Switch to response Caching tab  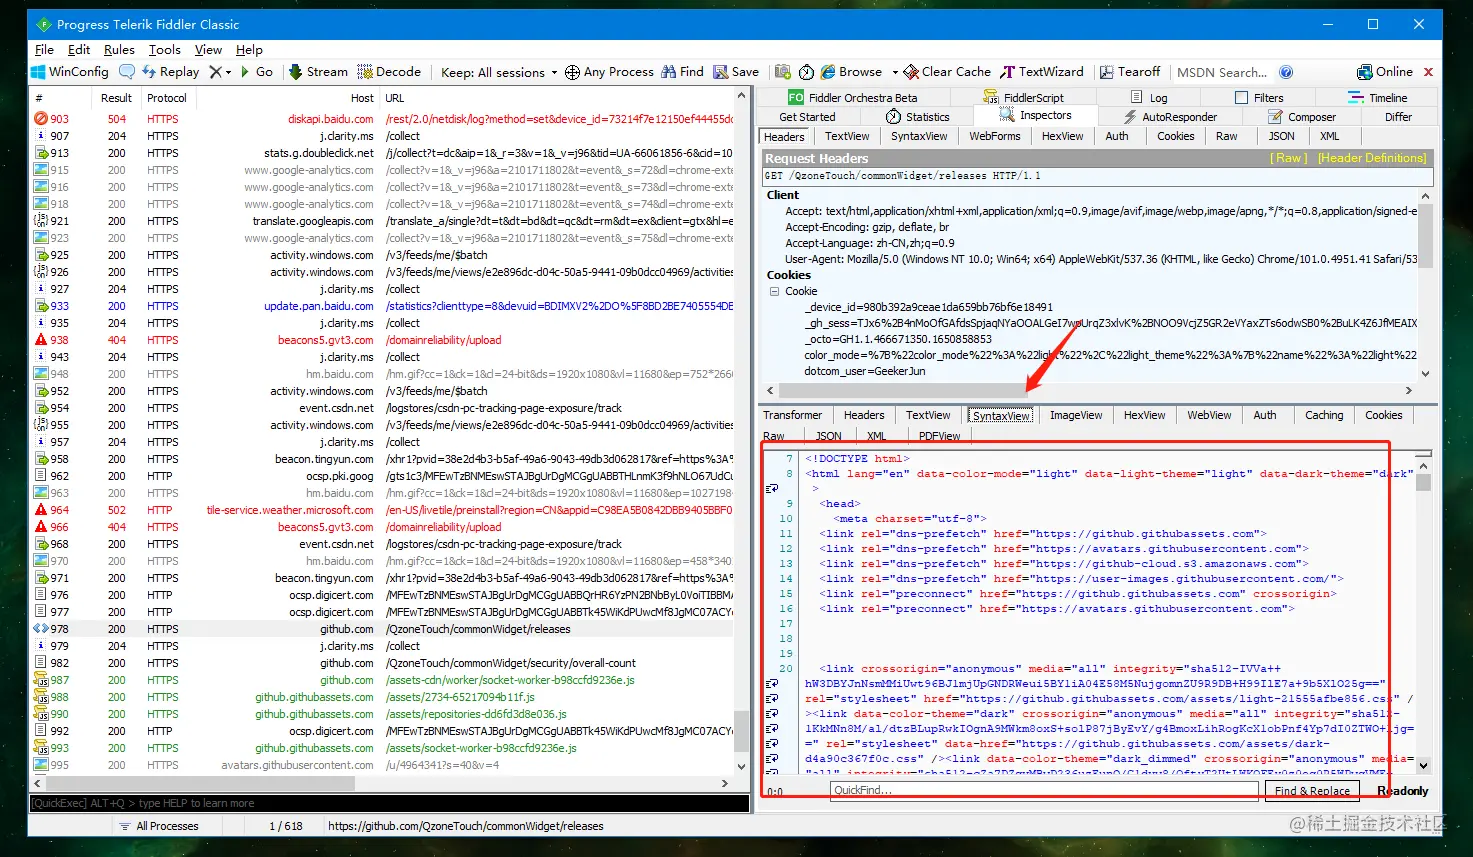(x=1324, y=415)
